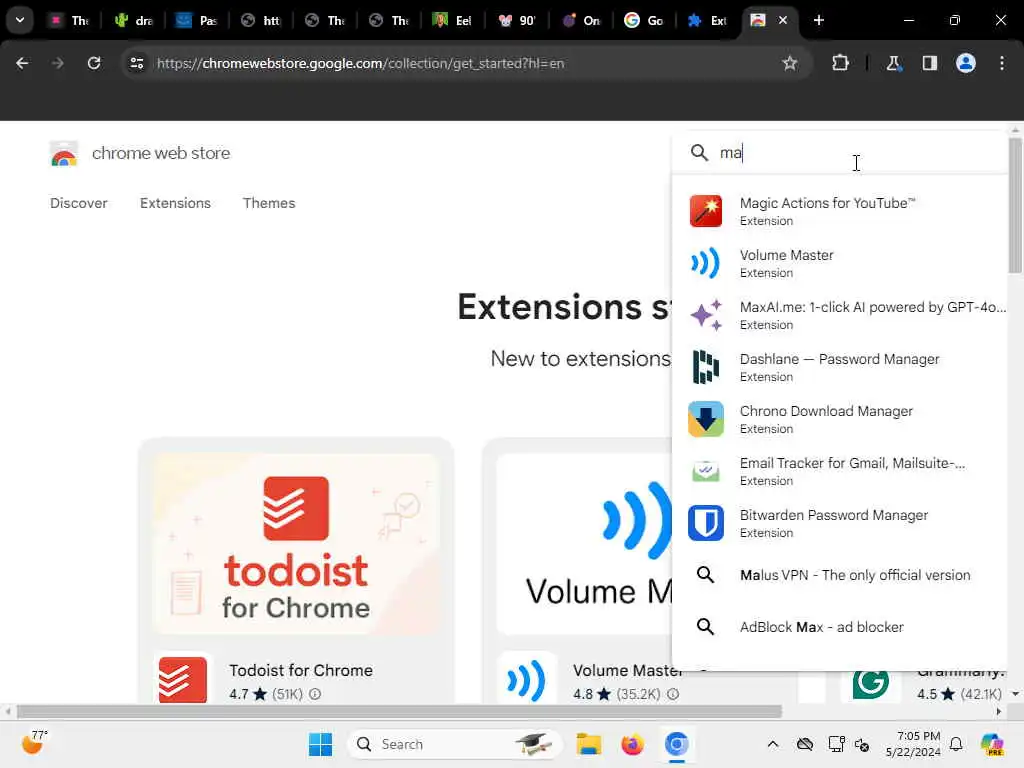Image resolution: width=1024 pixels, height=768 pixels.
Task: Select Volume Master suggestion
Action: pyautogui.click(x=839, y=263)
